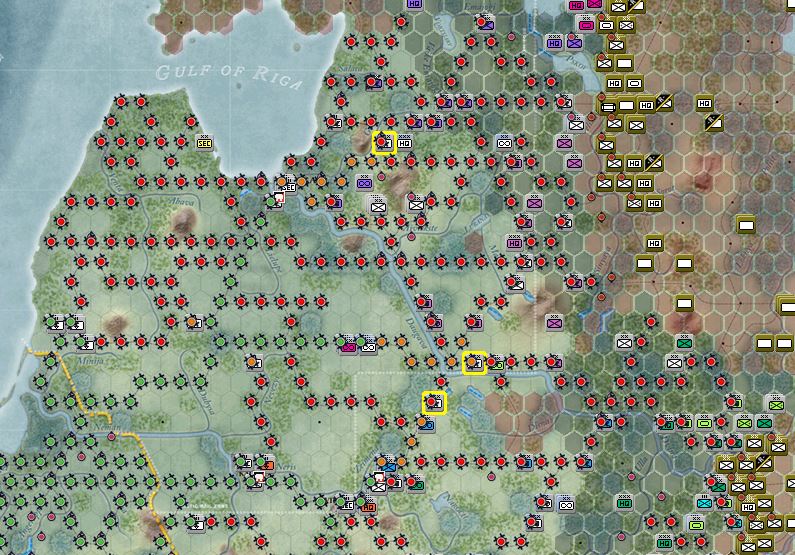
Task: Select the yellow SEC counter west of Gulf
Action: coord(204,142)
